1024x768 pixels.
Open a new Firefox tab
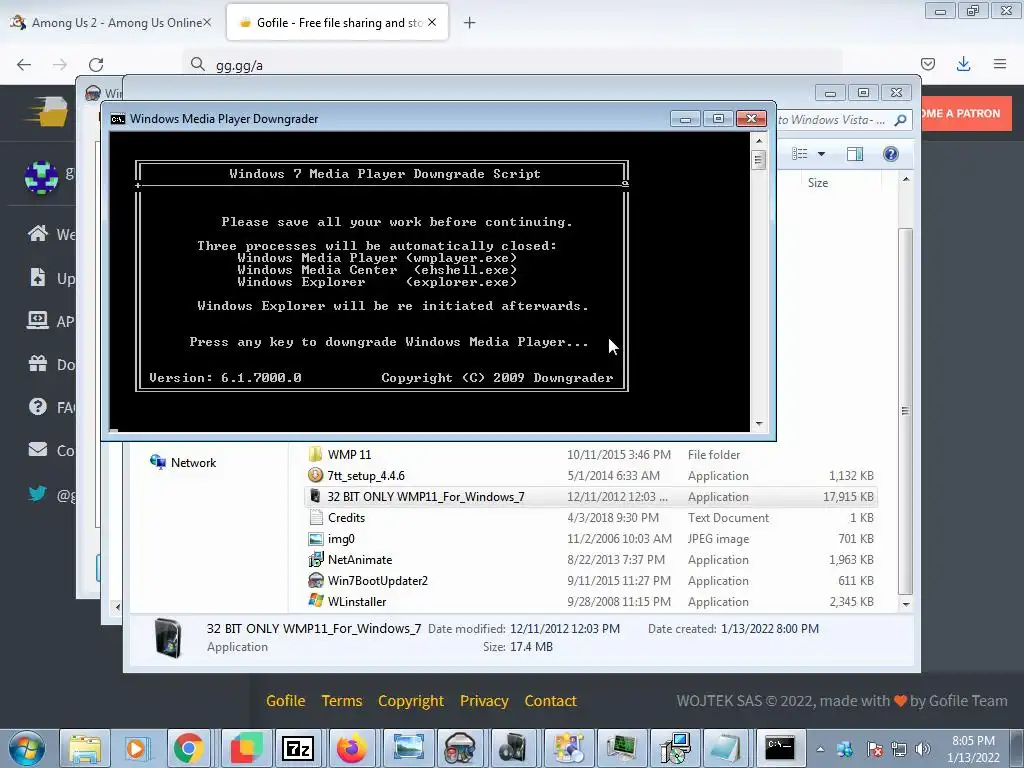tap(469, 23)
